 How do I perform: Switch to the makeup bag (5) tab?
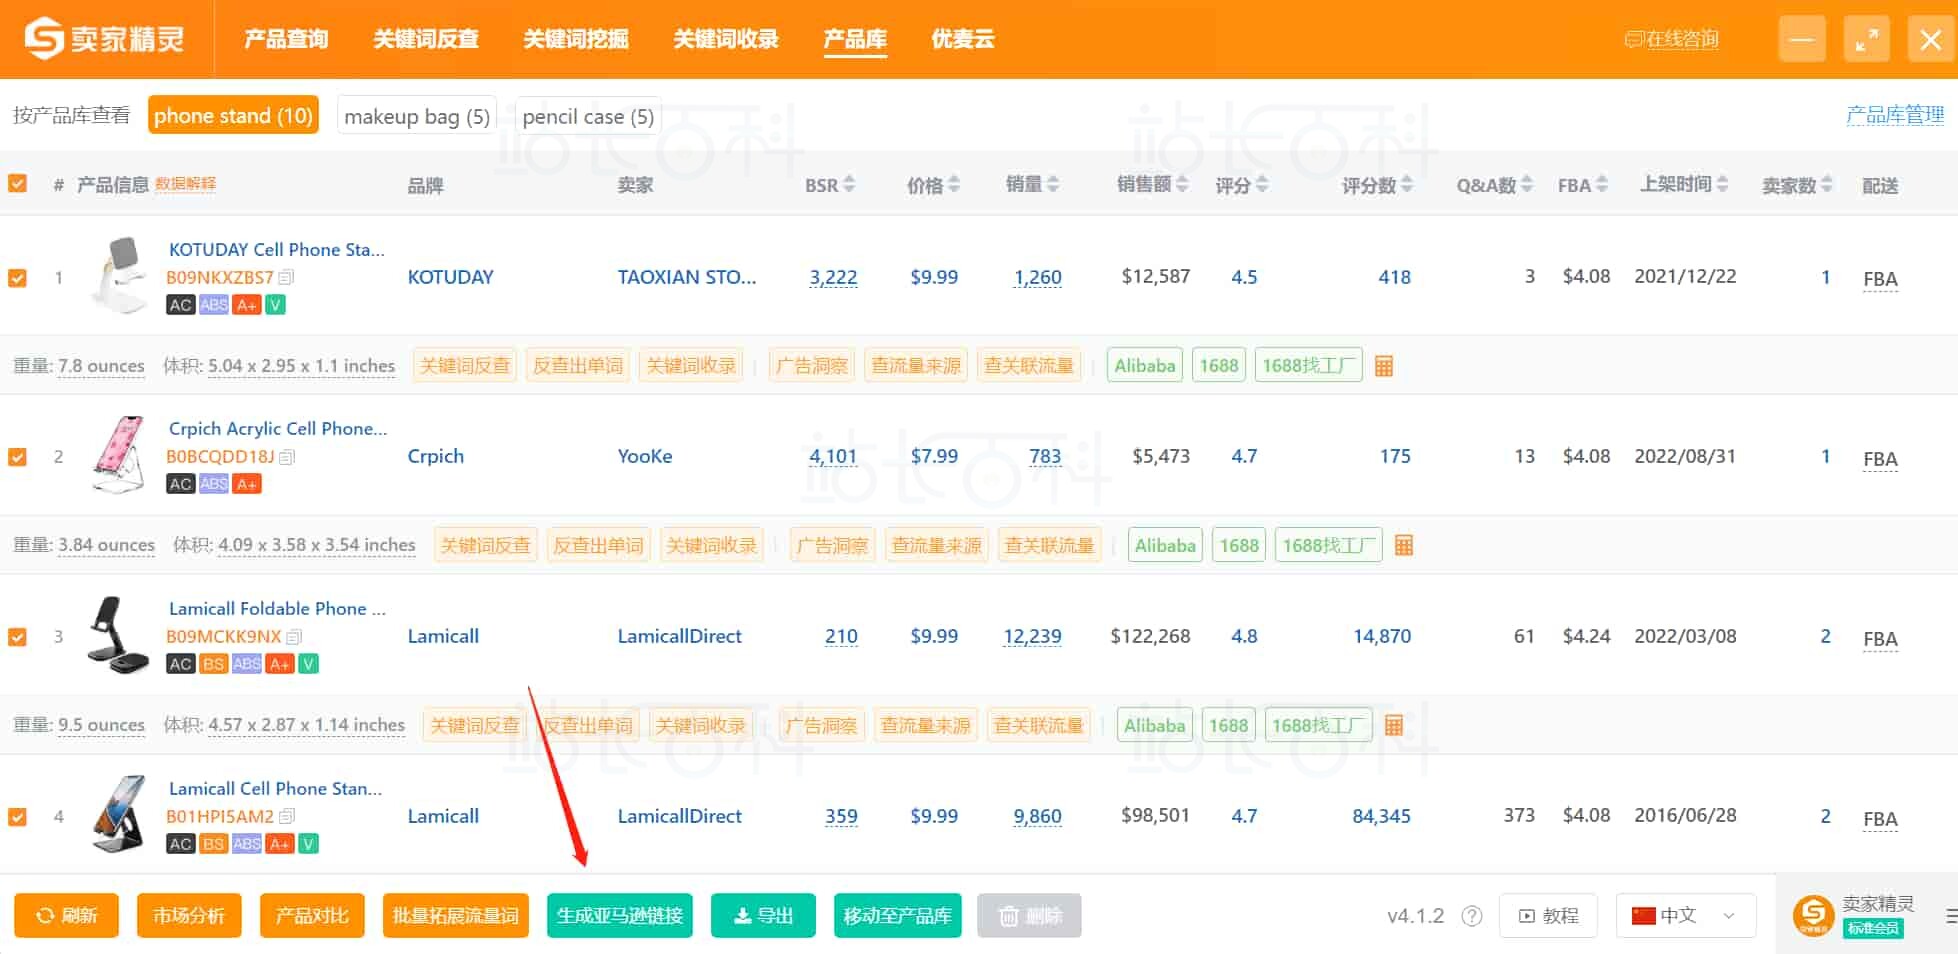click(x=416, y=115)
